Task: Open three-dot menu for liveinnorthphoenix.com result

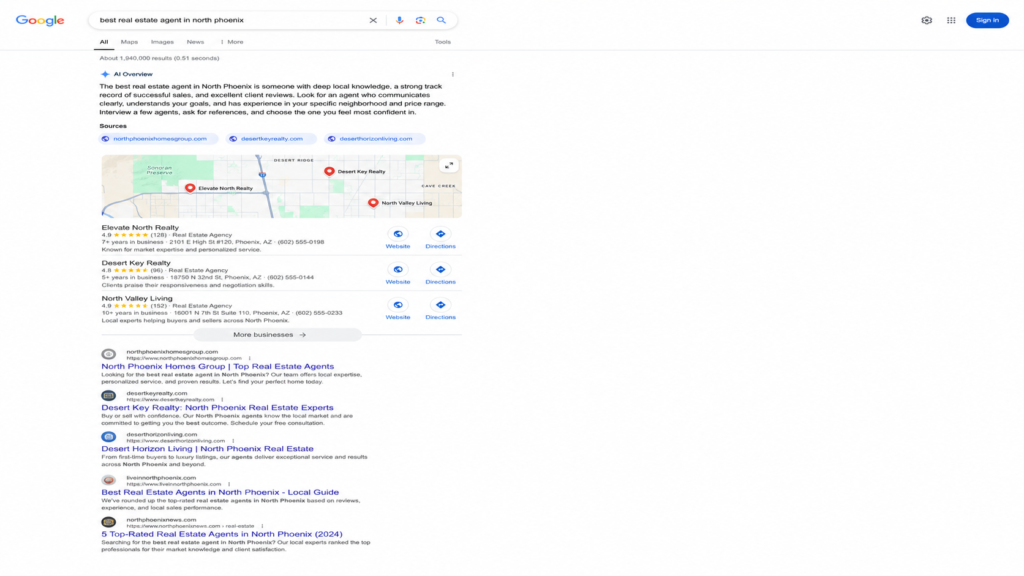Action: 229,484
